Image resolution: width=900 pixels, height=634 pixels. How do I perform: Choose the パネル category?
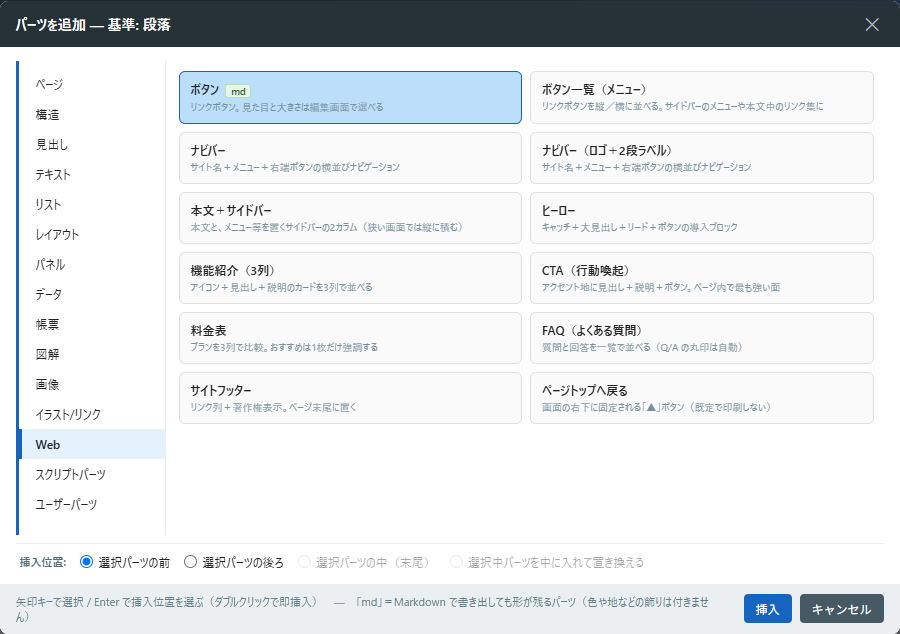click(x=93, y=265)
